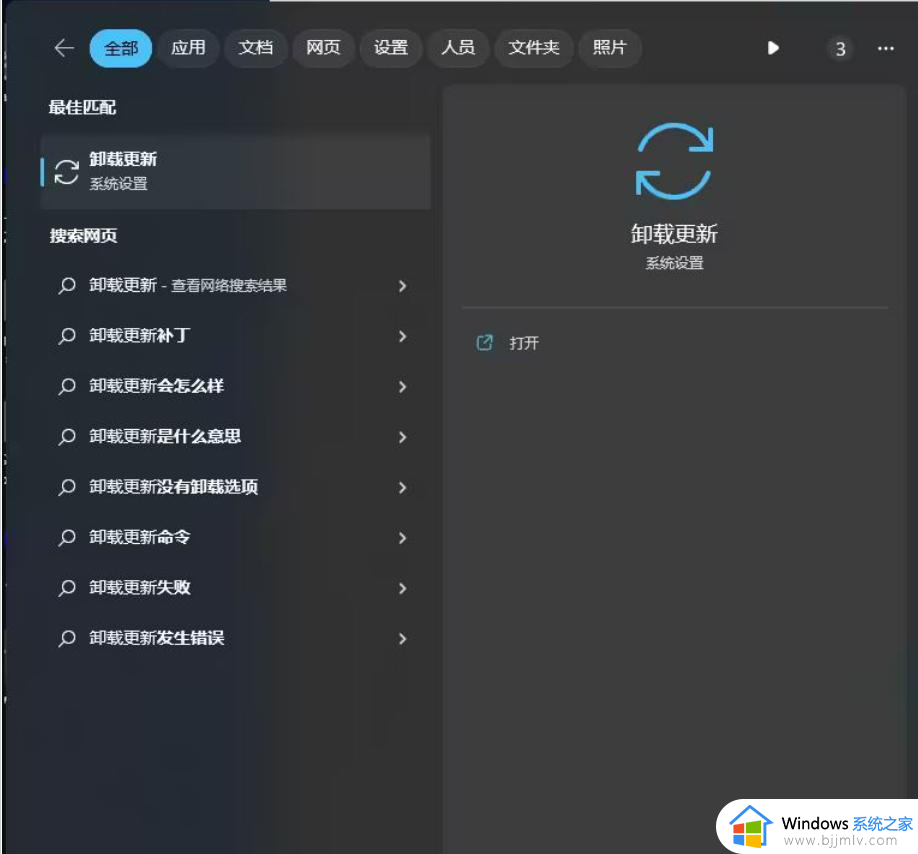918x854 pixels.
Task: Click the large blue sync icon in preview pane
Action: [674, 161]
